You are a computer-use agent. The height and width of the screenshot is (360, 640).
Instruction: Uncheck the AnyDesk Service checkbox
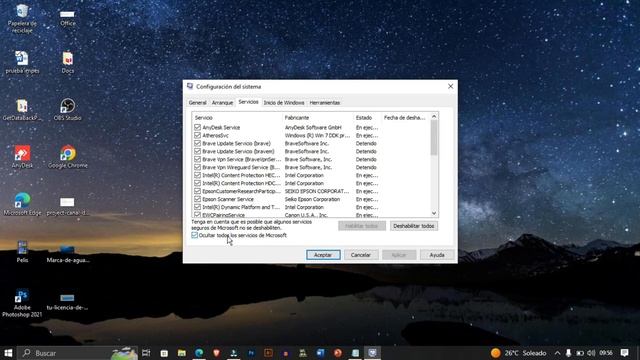pos(198,127)
